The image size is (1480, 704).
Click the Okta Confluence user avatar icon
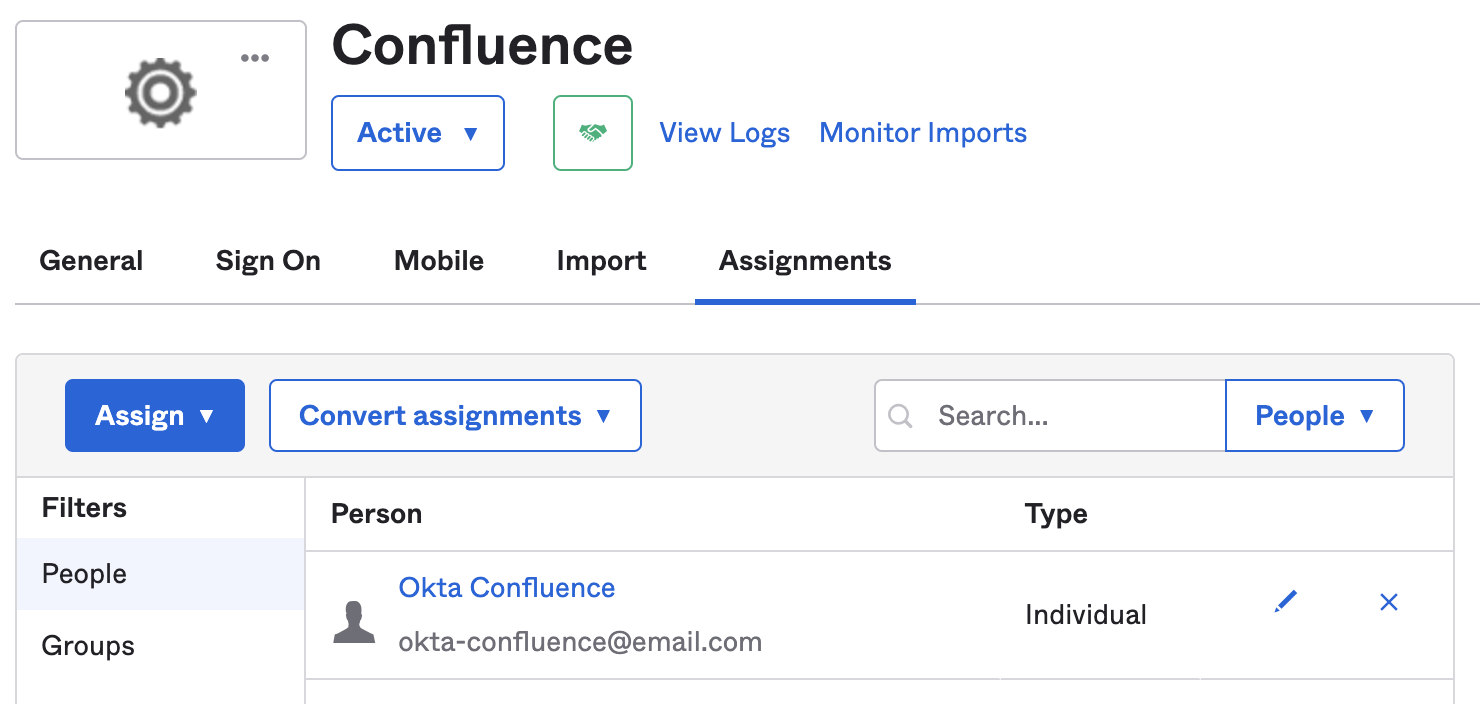(353, 622)
